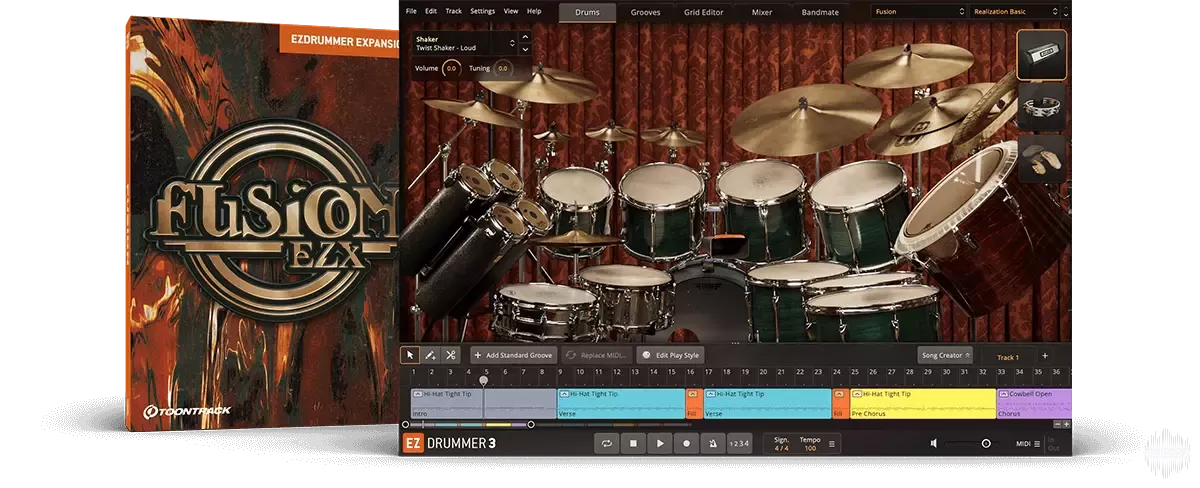
Task: Zoom in timeline with the plus icon
Action: point(1066,424)
